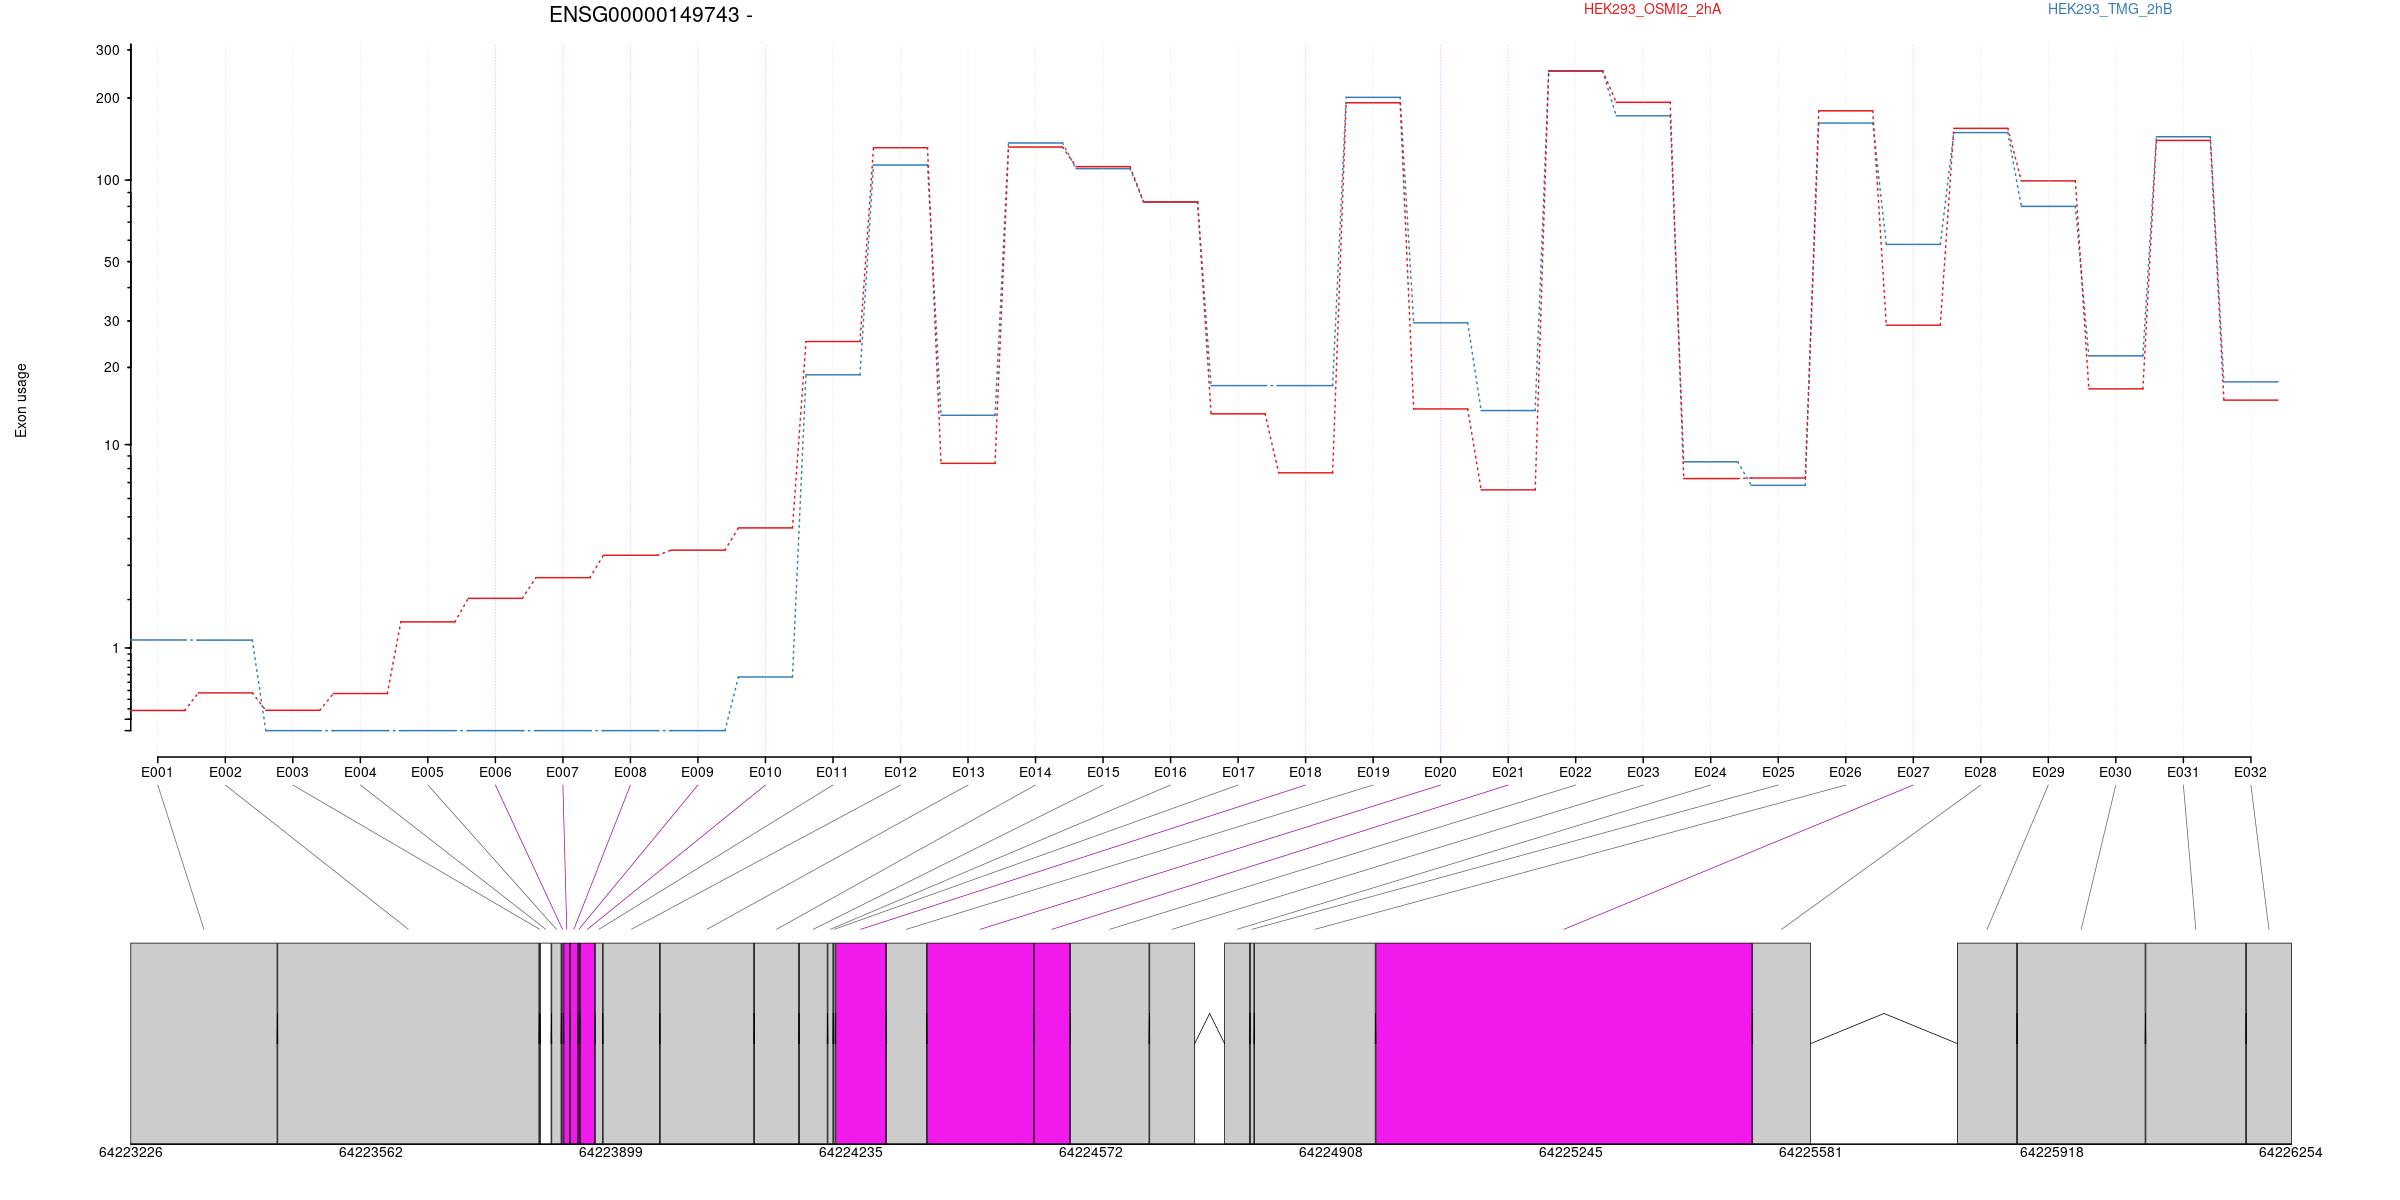Click the ENSG00000149743 gene title
This screenshot has height=1200, width=2400.
(651, 15)
